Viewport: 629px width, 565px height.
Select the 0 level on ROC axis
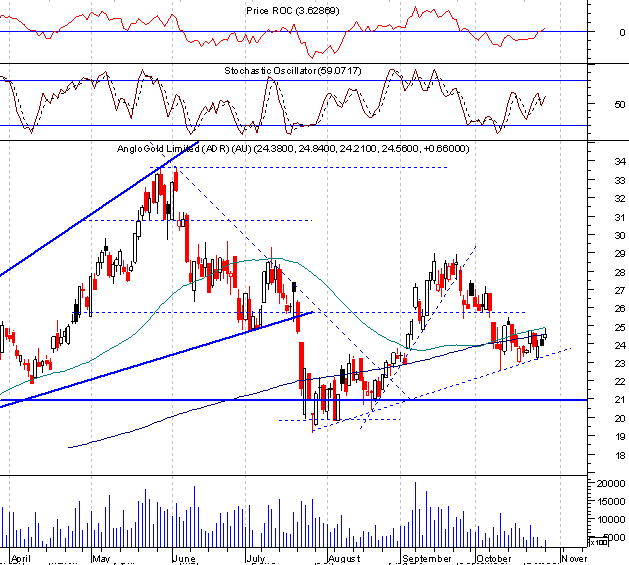(x=622, y=32)
